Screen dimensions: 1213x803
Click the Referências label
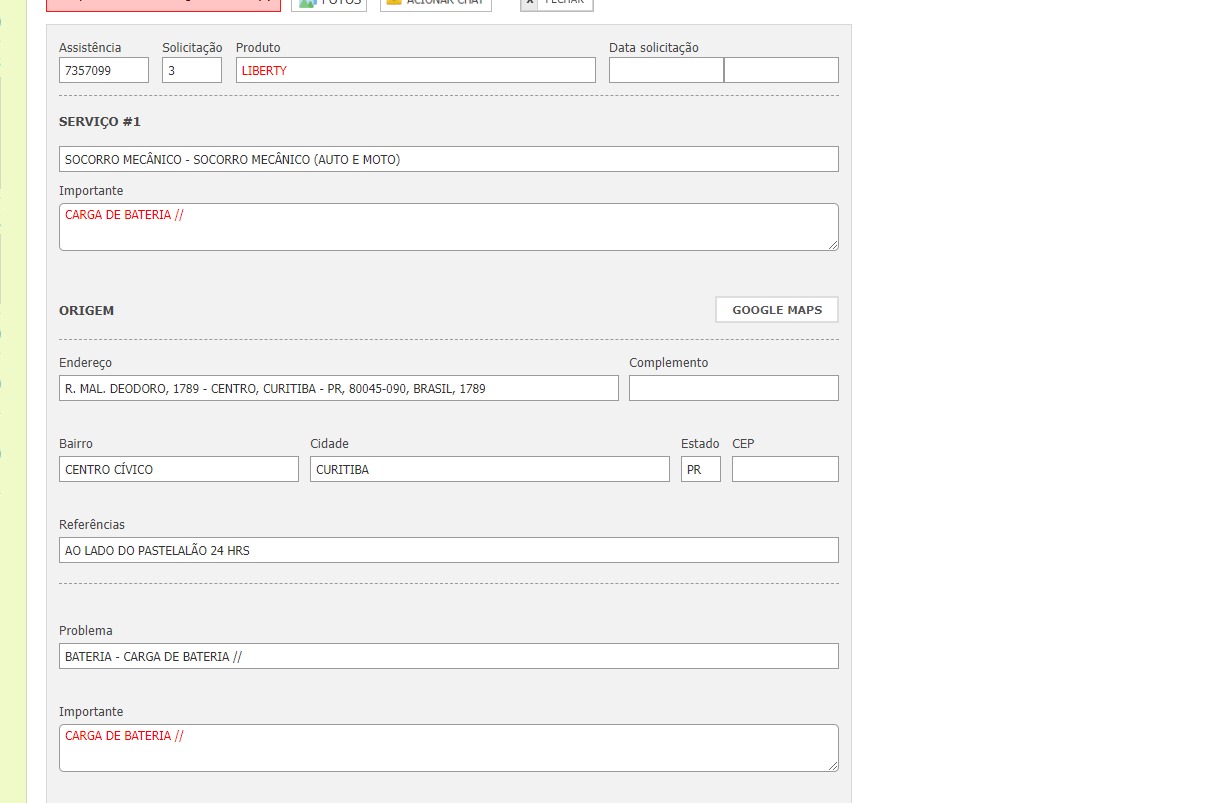92,524
